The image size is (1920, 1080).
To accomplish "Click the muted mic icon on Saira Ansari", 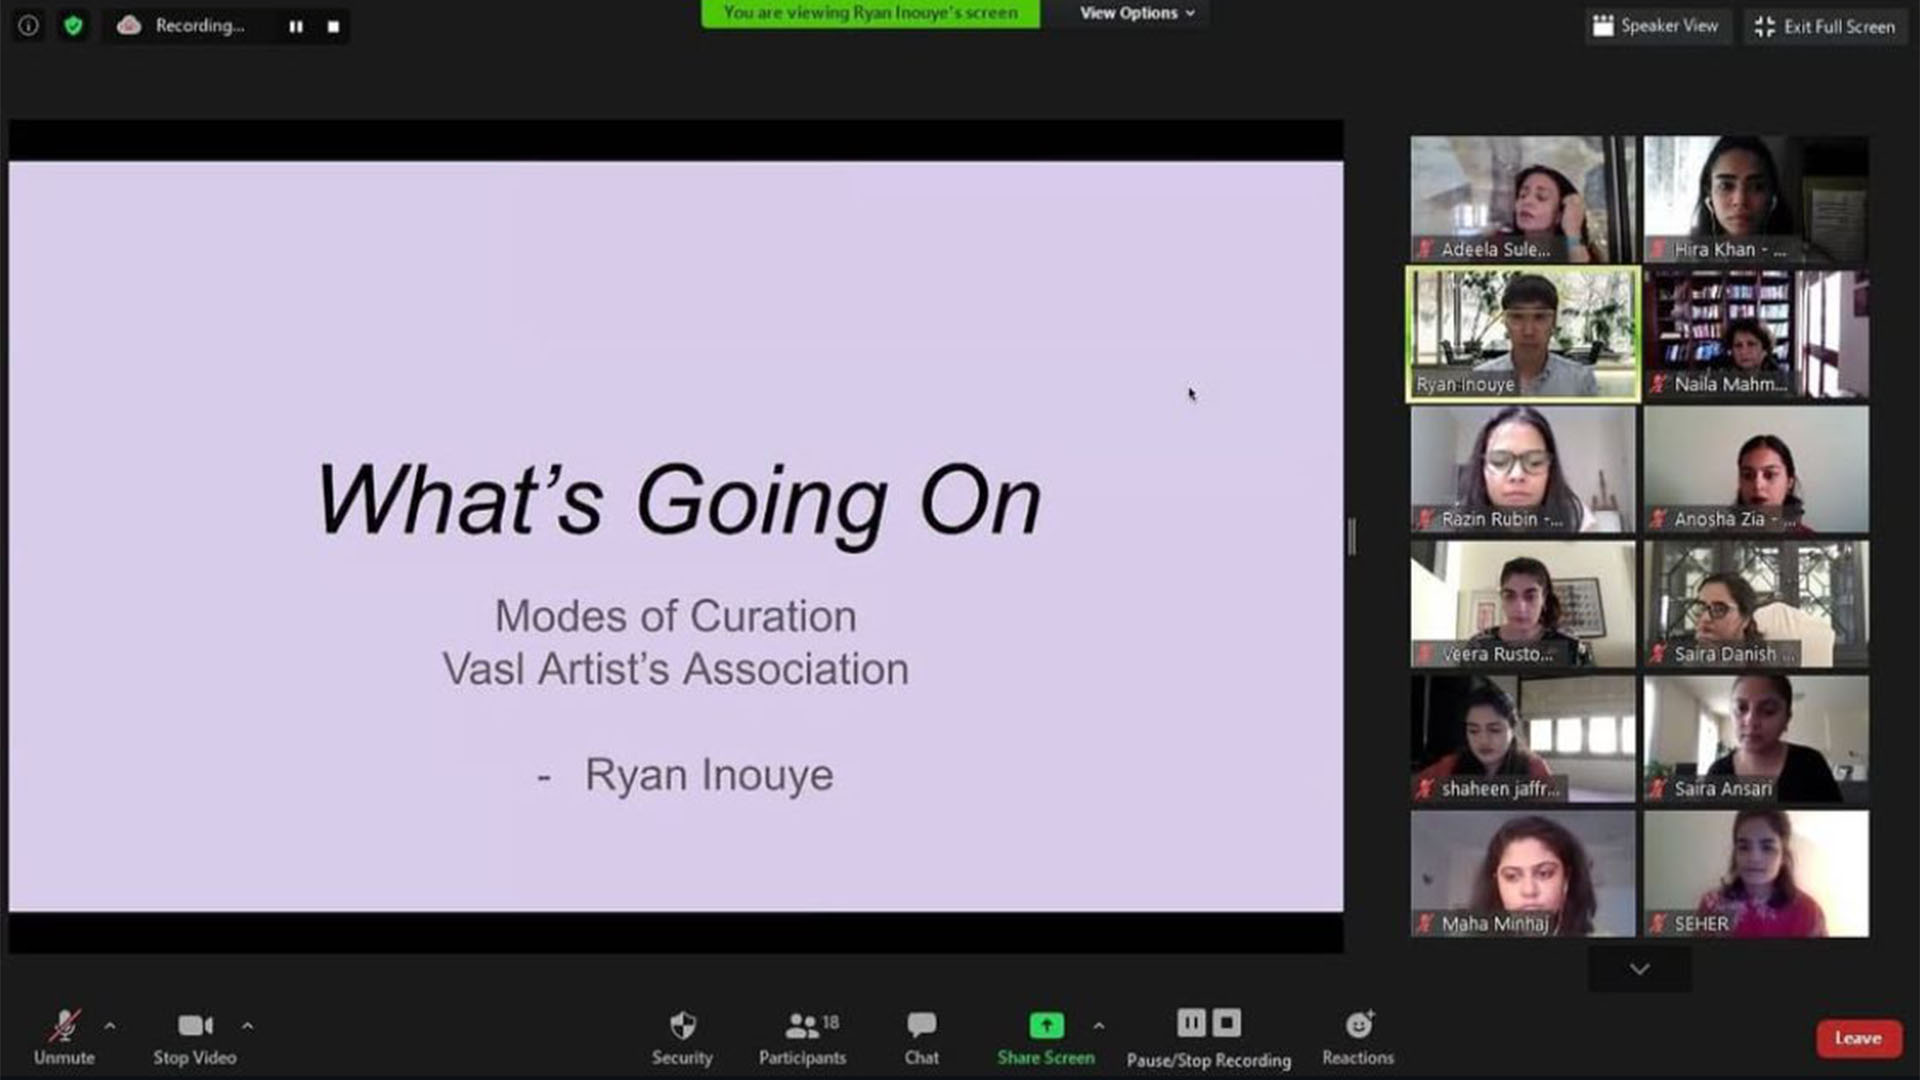I will [x=1658, y=789].
